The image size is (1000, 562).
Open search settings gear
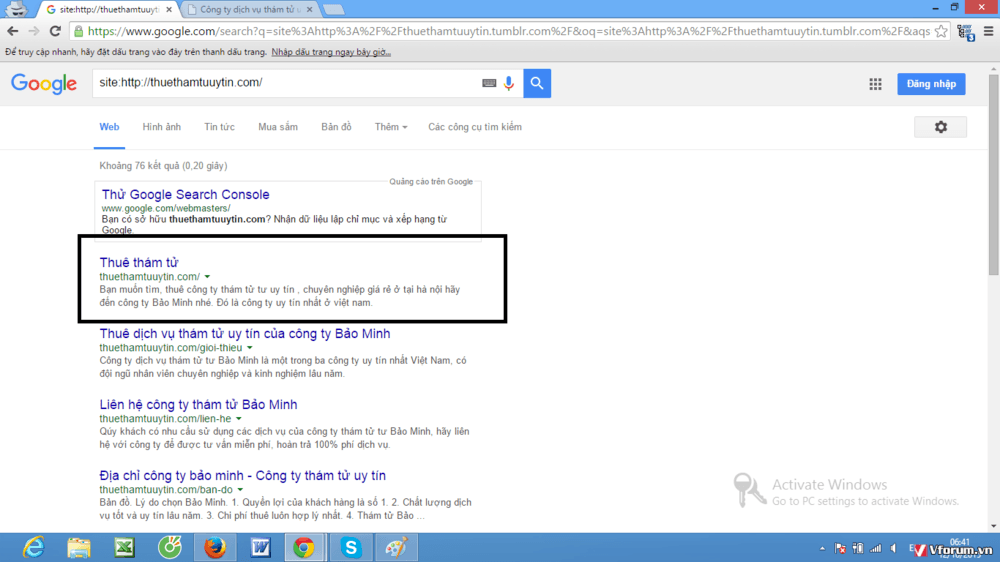(941, 127)
